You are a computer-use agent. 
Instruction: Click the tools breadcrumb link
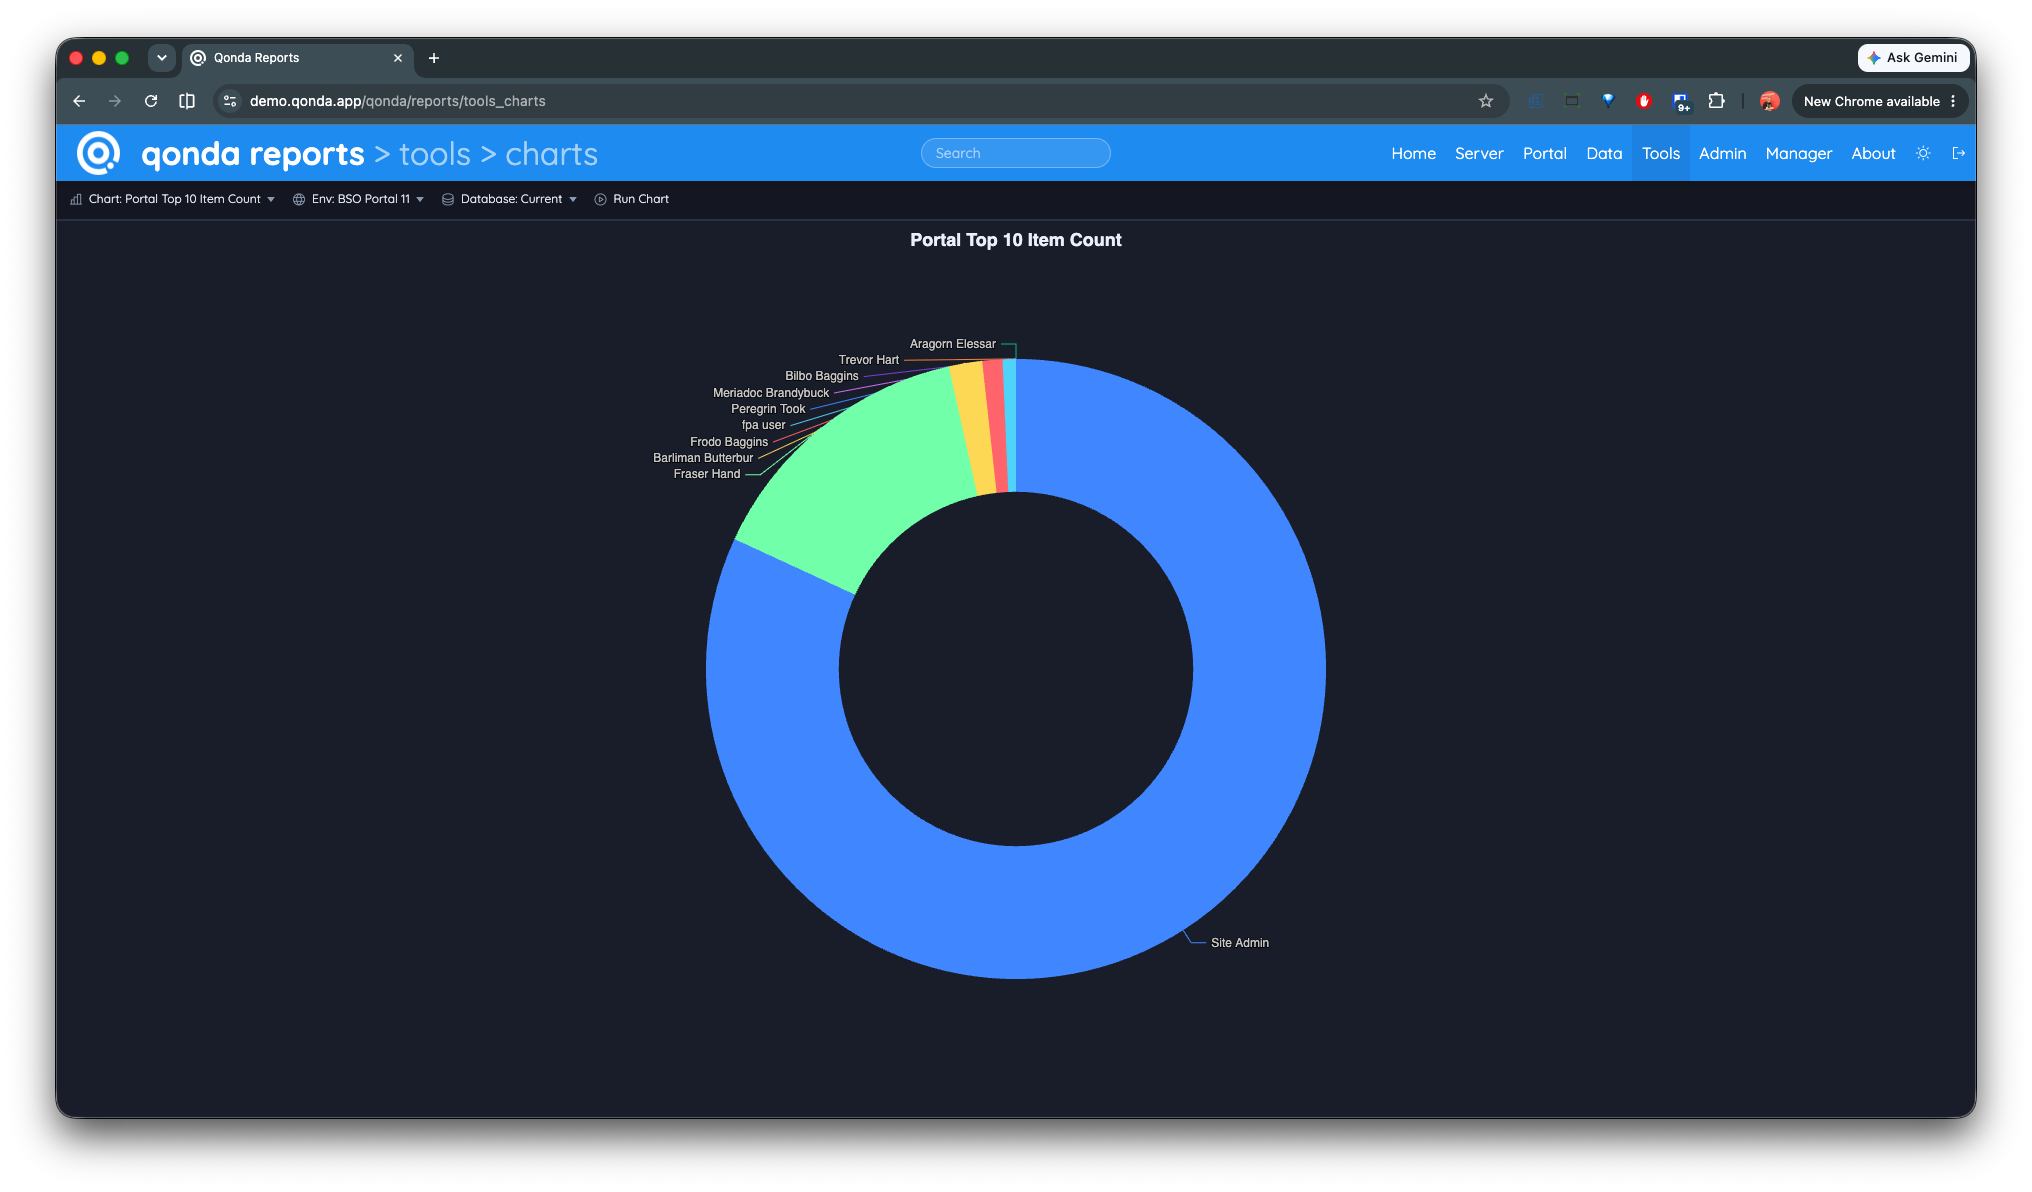[x=435, y=154]
